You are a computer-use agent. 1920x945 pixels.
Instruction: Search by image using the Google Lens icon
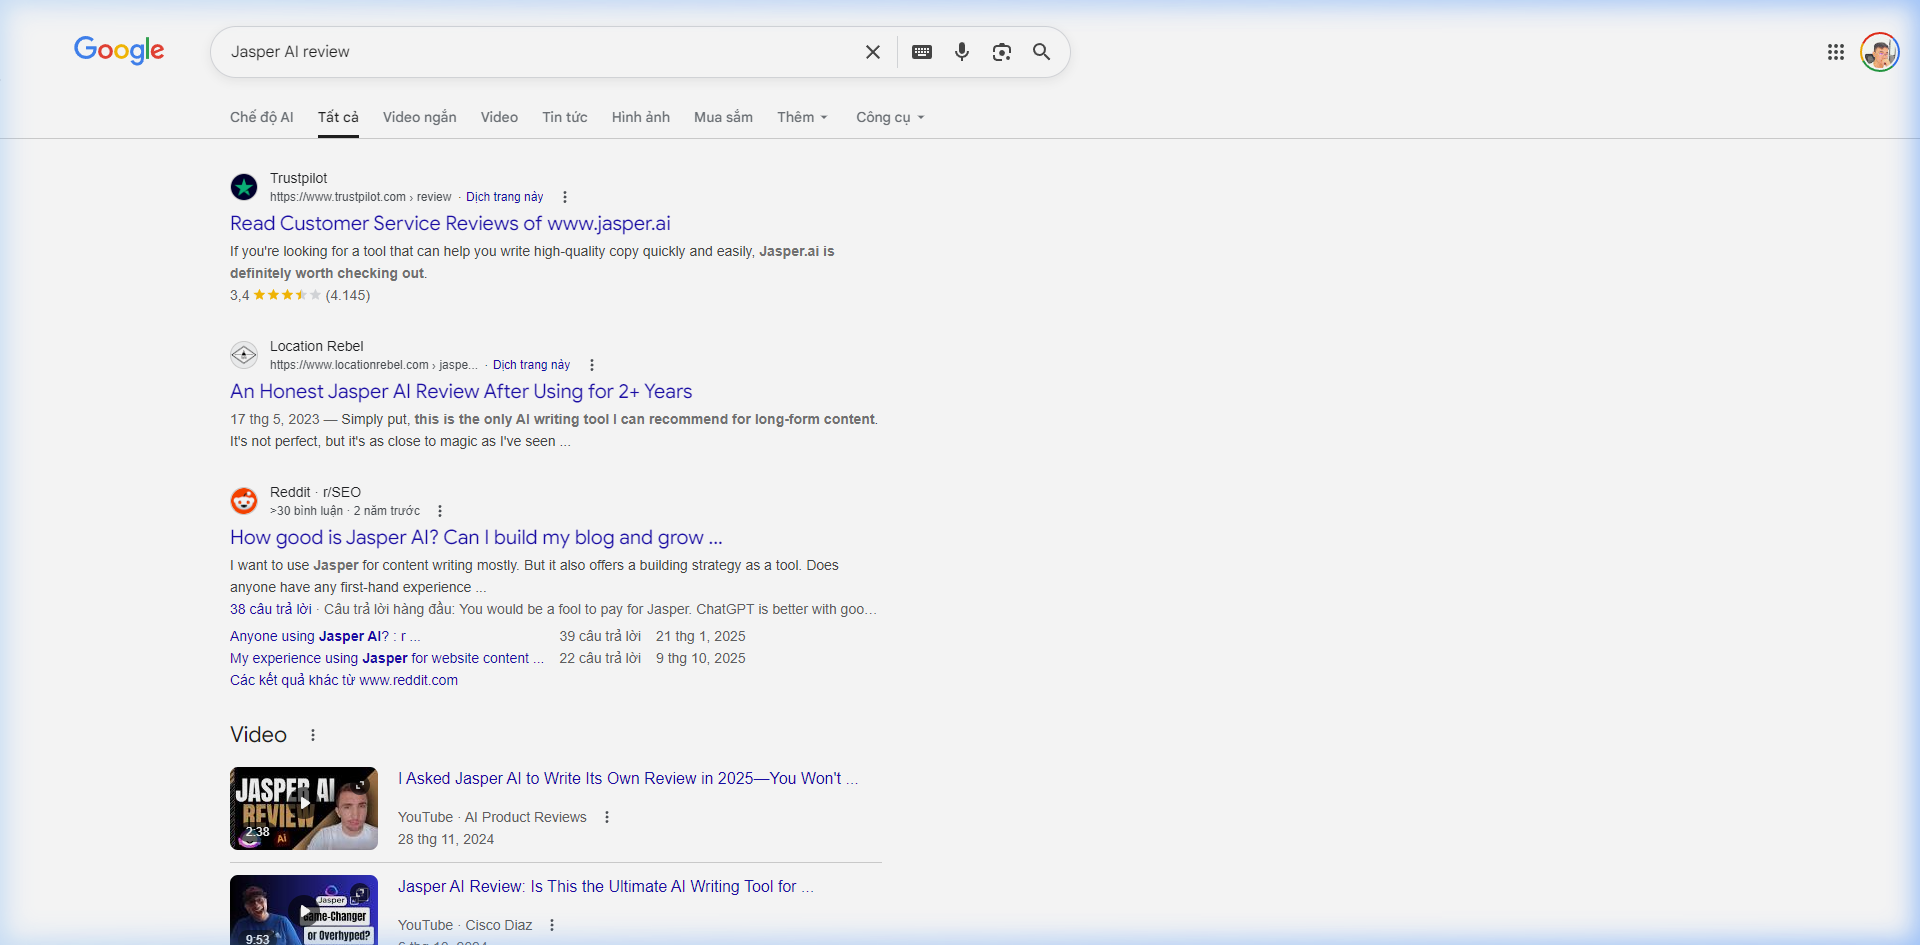coord(1002,51)
